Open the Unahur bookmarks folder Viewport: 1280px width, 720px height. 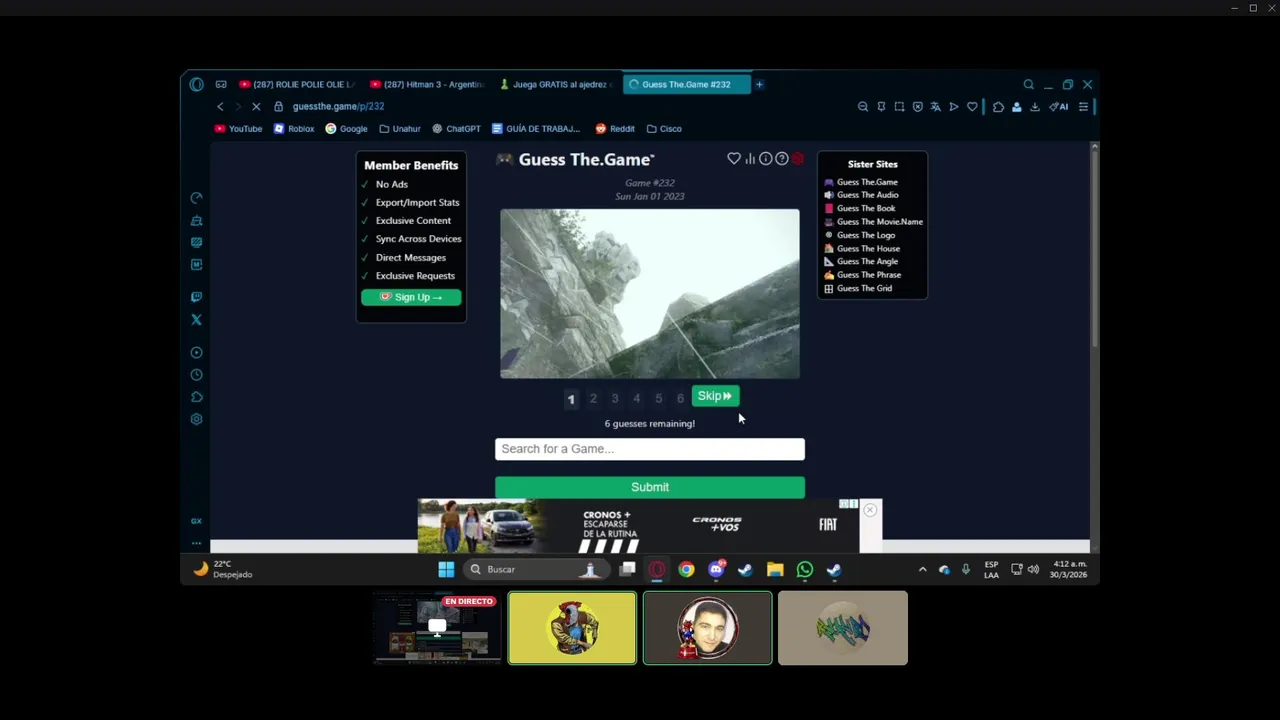tap(400, 129)
